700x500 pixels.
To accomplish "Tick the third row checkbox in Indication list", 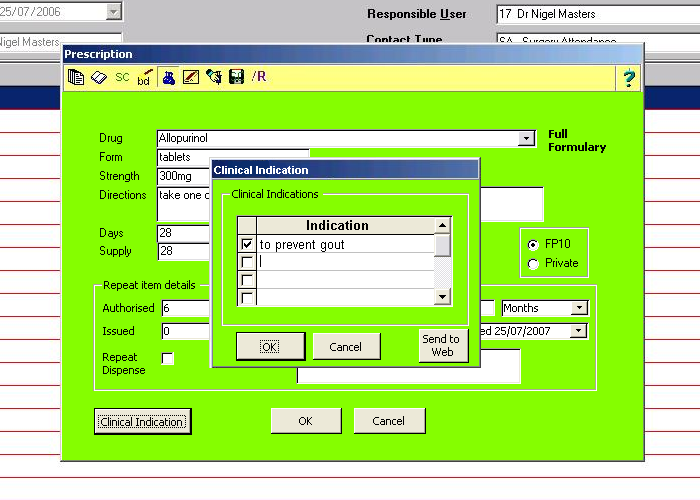I will point(247,280).
